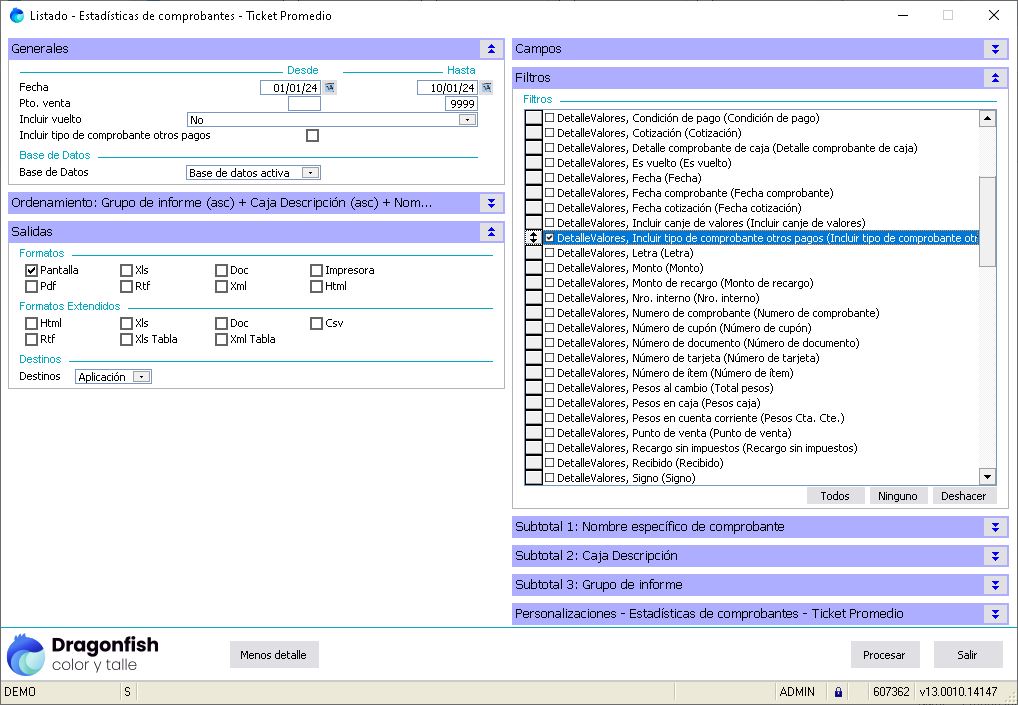Open calendar picker for Fecha Hasta

pyautogui.click(x=486, y=88)
